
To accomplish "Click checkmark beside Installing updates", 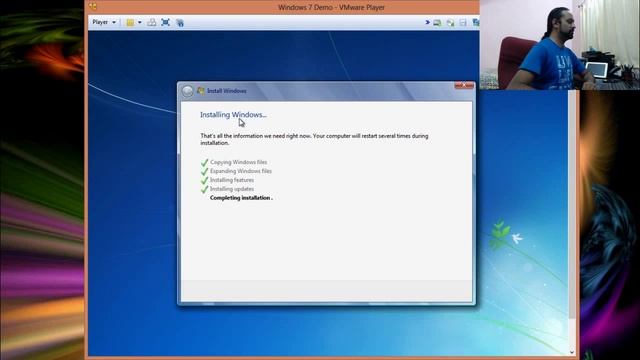I will coord(204,189).
